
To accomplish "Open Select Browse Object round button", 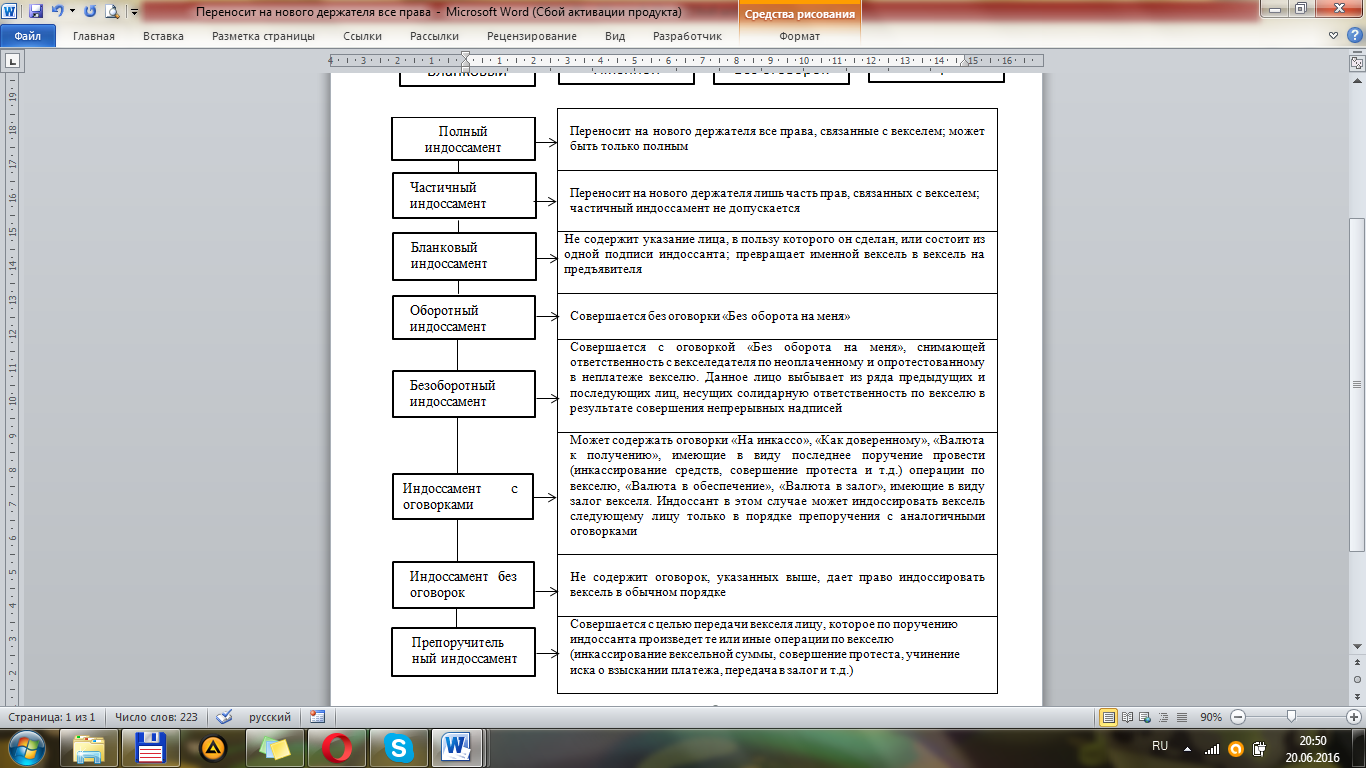I will click(1357, 680).
